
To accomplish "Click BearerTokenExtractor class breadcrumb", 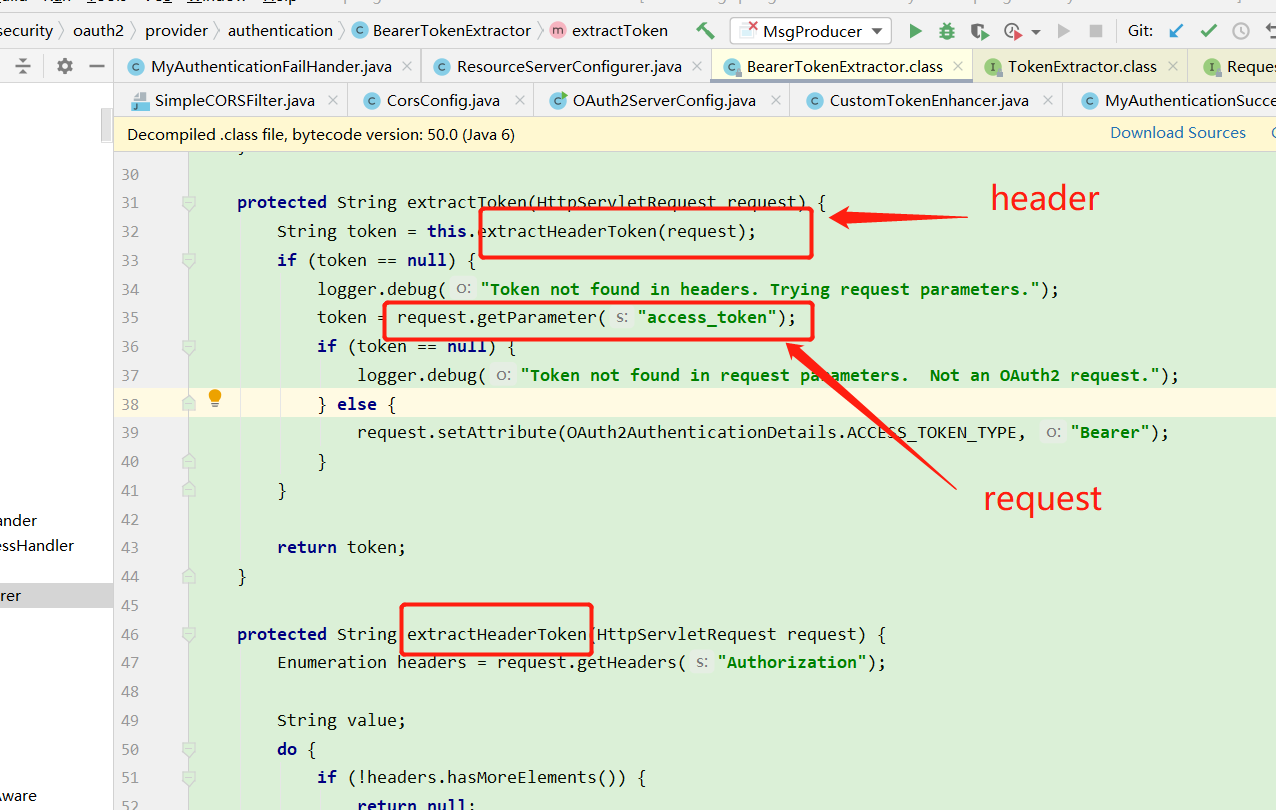I will coord(451,31).
